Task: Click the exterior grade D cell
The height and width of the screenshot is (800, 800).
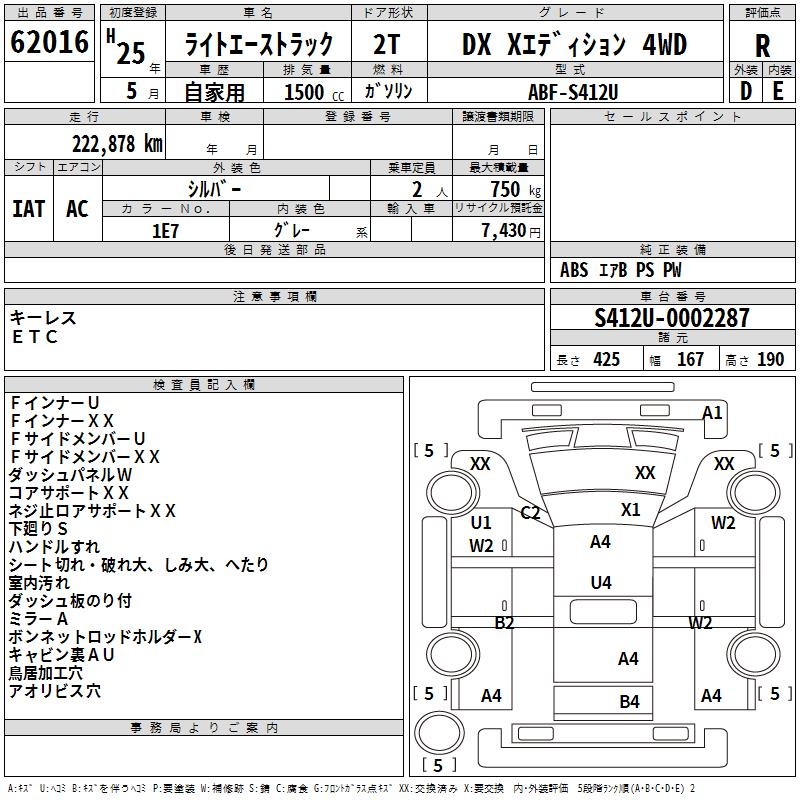Action: tap(745, 90)
